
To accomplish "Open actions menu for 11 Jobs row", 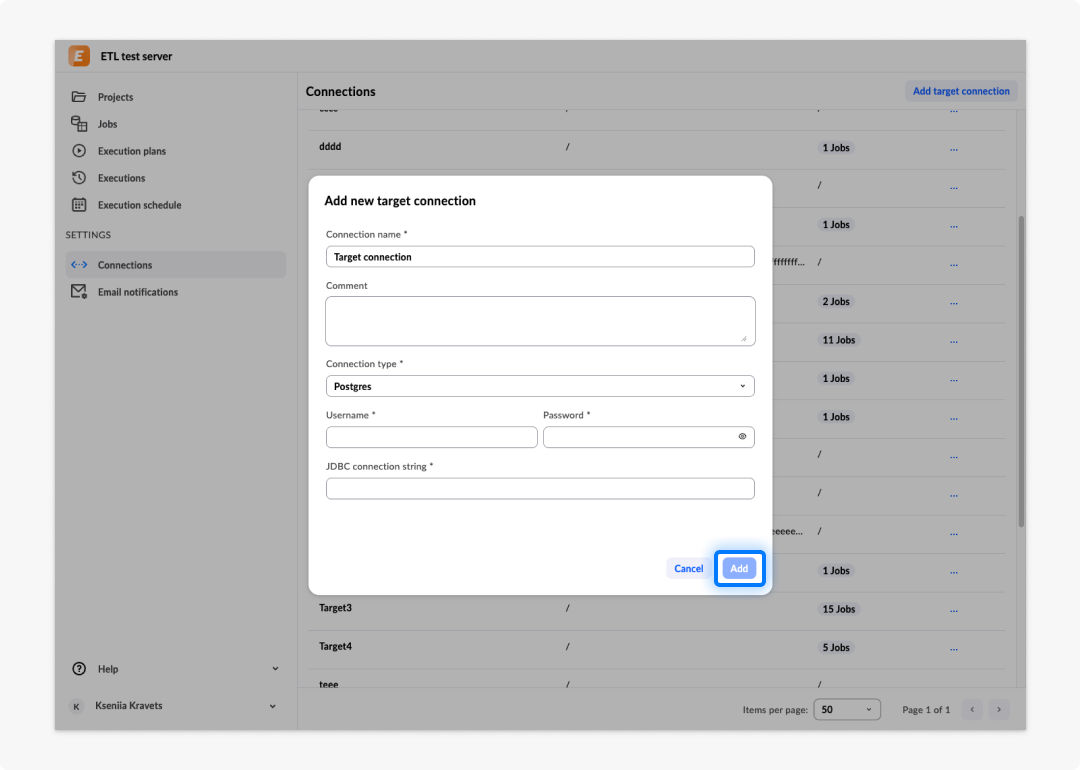I will pyautogui.click(x=954, y=341).
